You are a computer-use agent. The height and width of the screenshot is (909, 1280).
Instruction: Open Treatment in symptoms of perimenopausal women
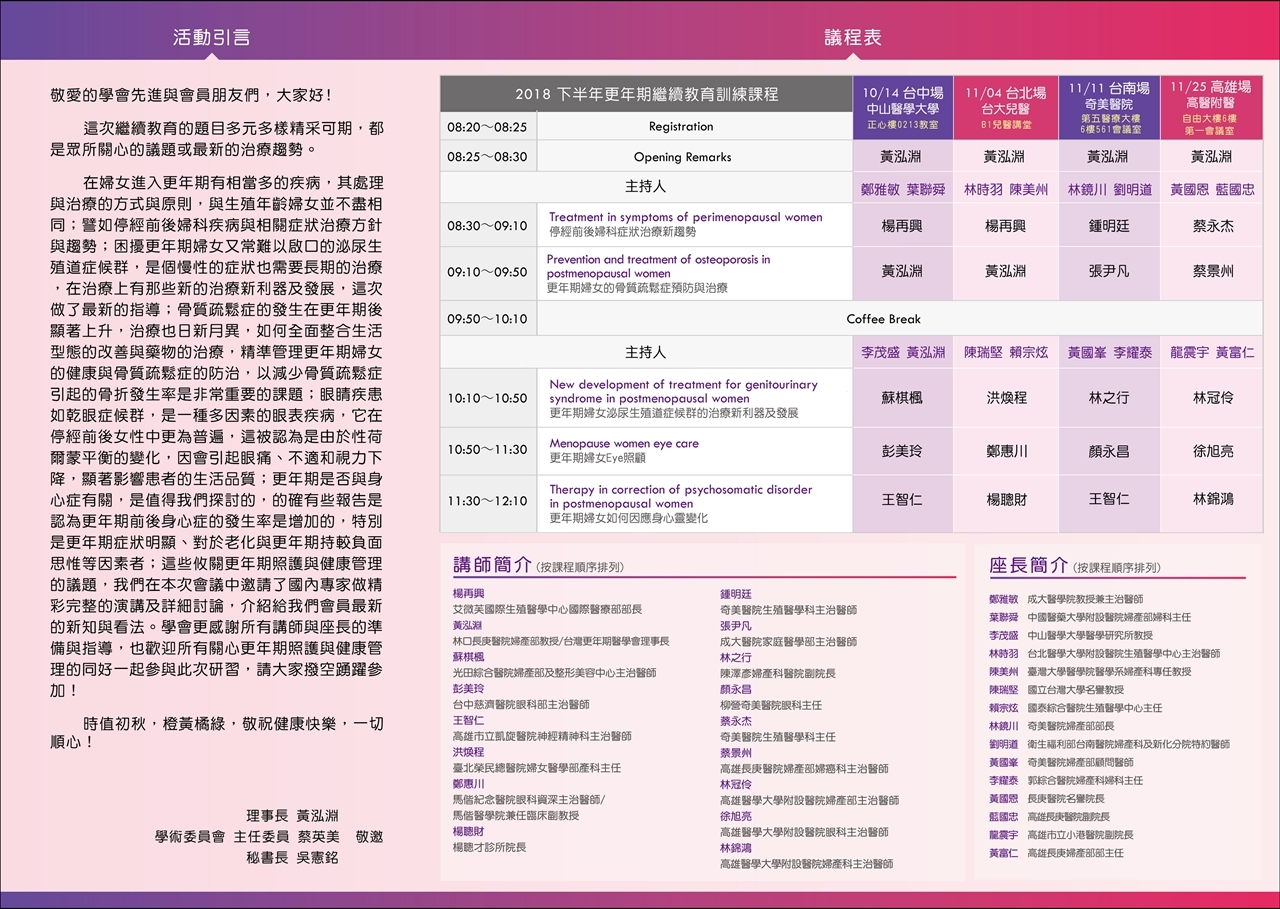click(x=685, y=217)
